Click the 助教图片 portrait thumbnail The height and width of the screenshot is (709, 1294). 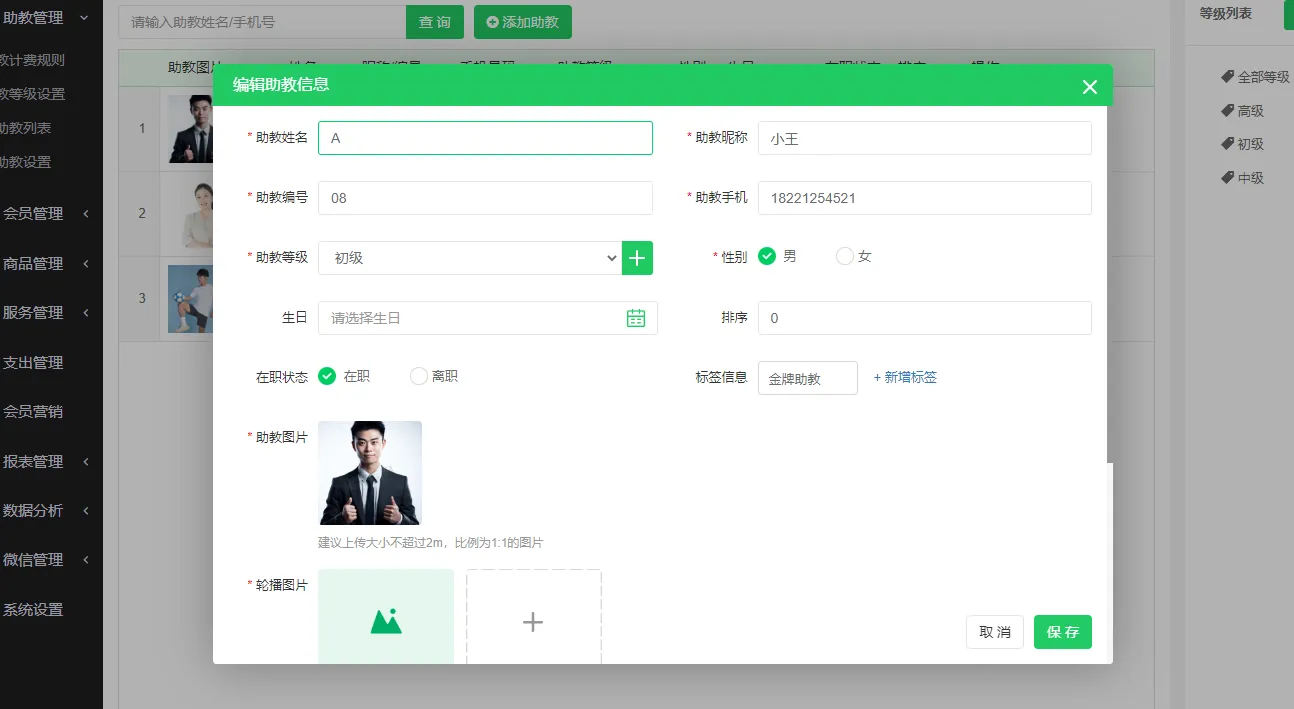coord(370,473)
